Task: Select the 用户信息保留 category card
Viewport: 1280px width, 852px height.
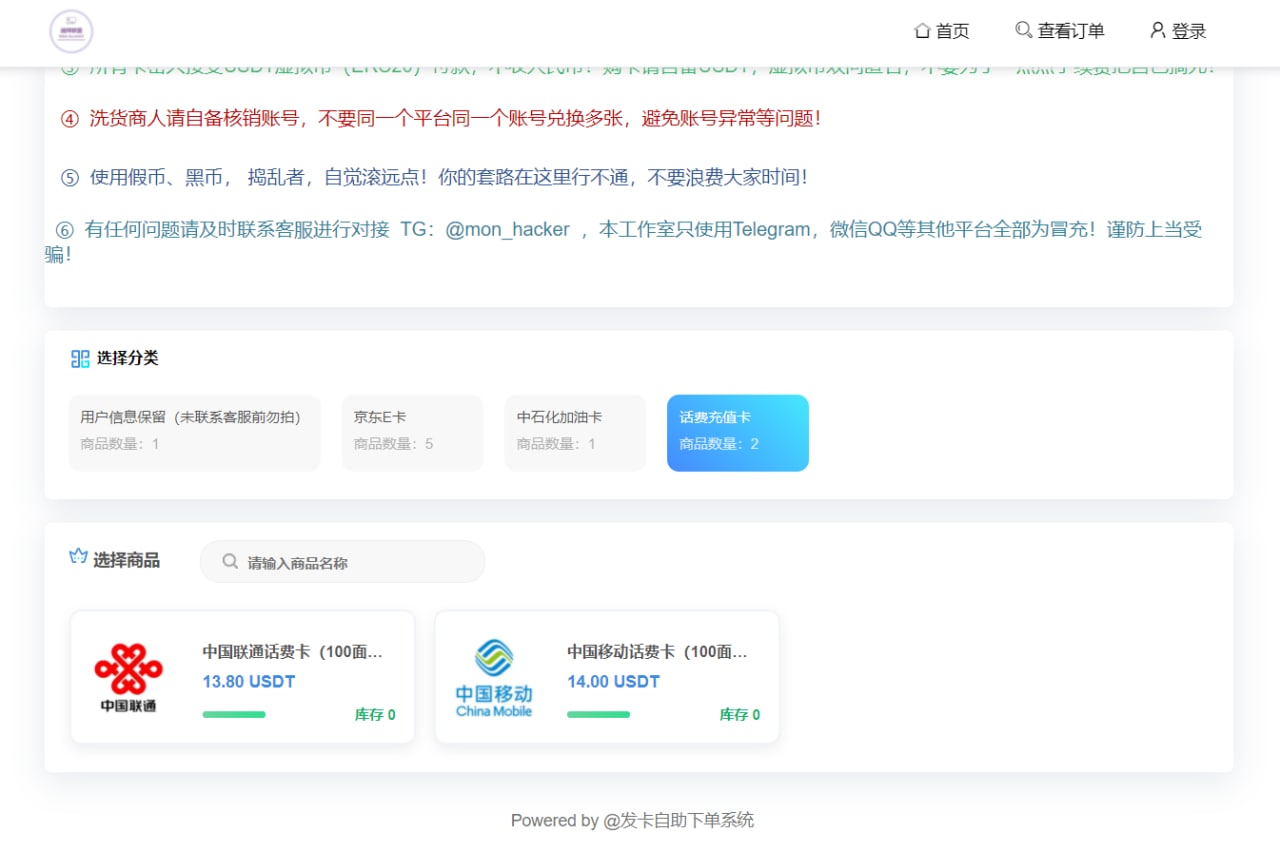Action: pos(194,432)
